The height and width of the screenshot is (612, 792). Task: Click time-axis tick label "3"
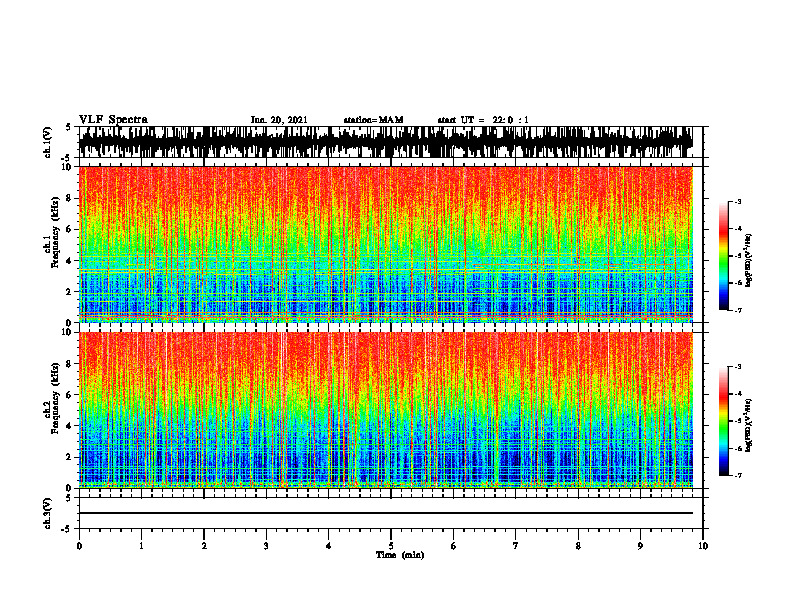tap(266, 546)
